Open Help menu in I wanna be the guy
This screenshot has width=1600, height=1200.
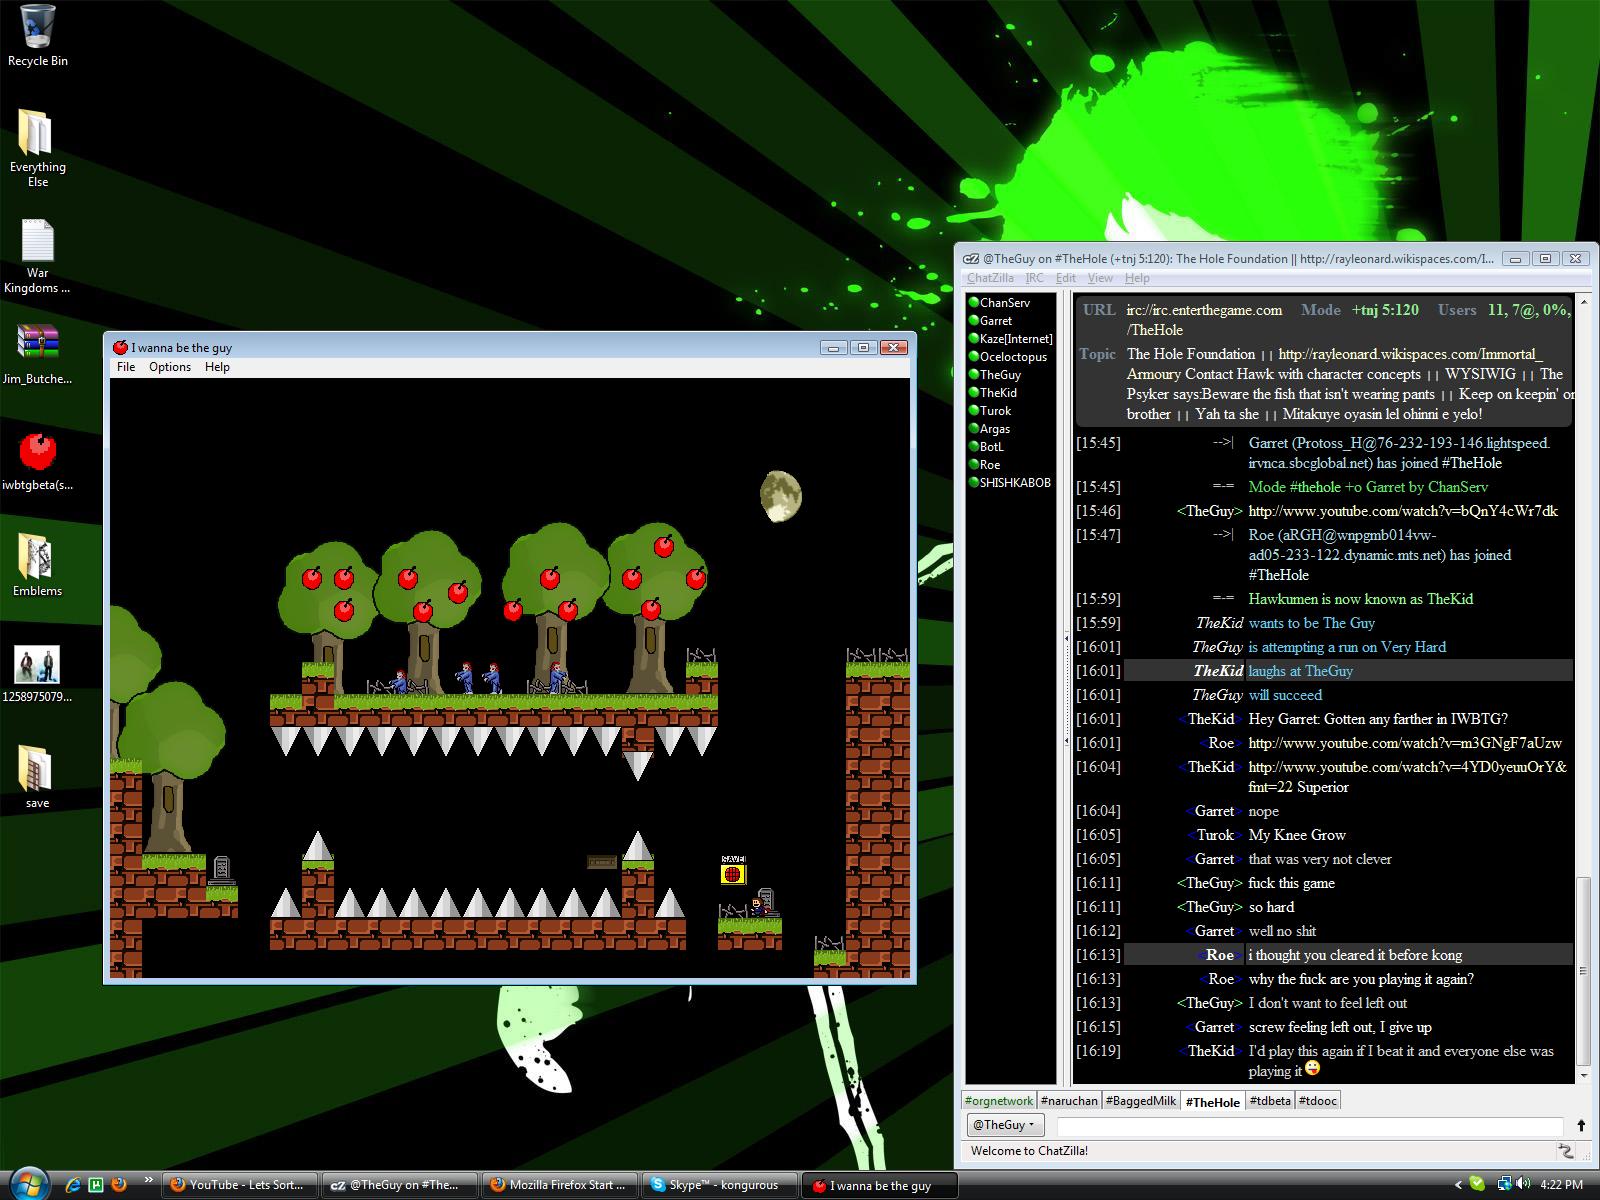[217, 367]
